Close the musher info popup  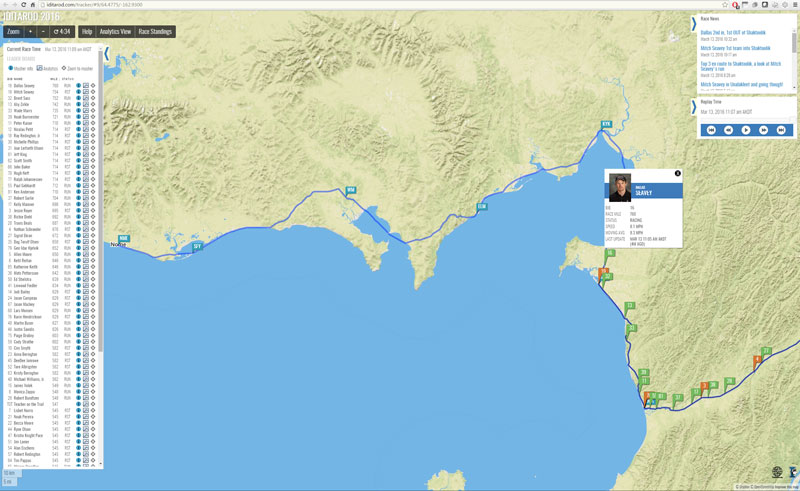(x=677, y=174)
